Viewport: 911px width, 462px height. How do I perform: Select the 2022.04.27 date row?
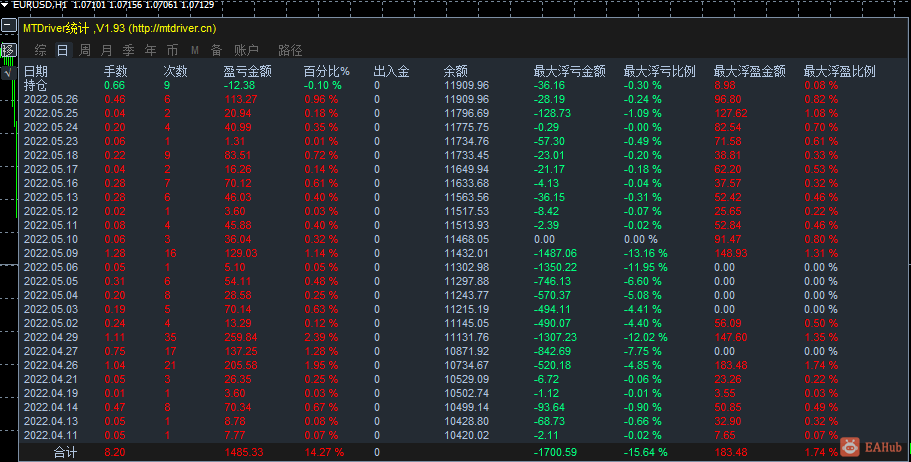tap(51, 351)
